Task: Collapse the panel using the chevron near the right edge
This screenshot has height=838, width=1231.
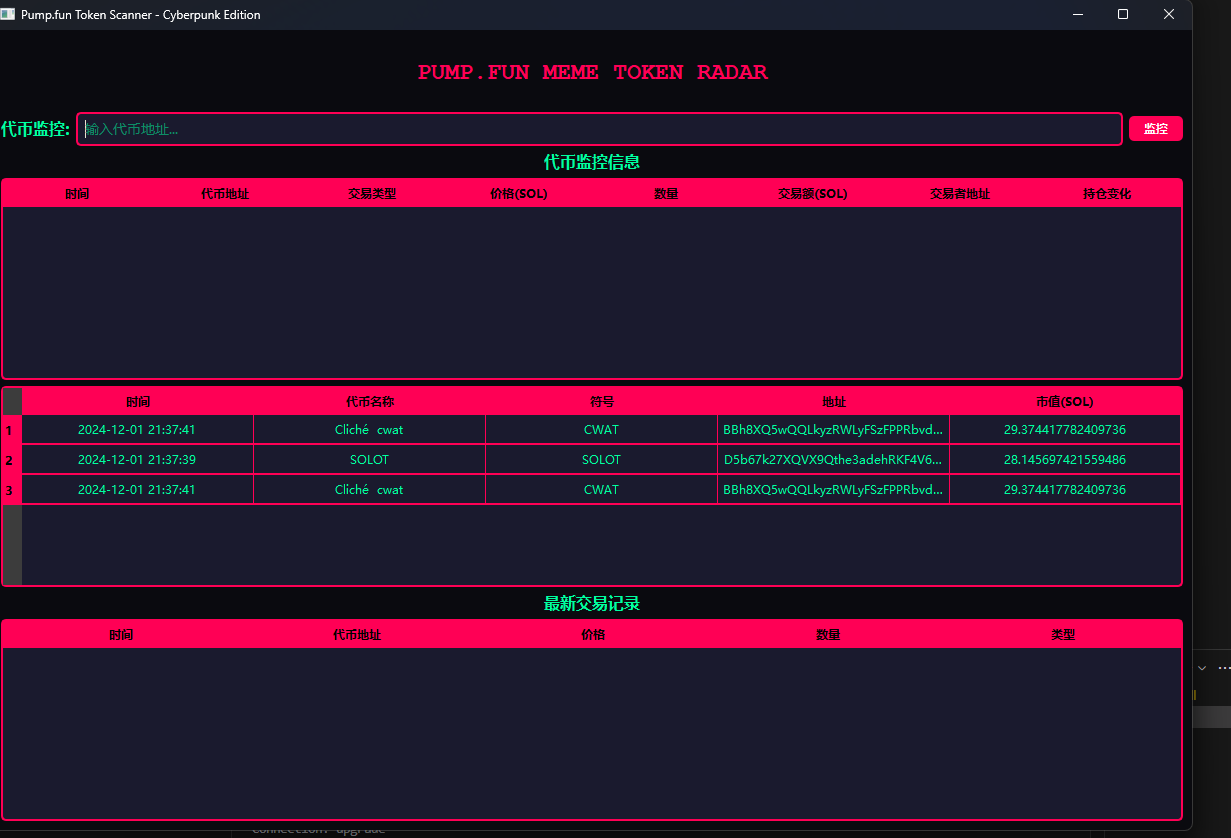Action: (x=1200, y=667)
